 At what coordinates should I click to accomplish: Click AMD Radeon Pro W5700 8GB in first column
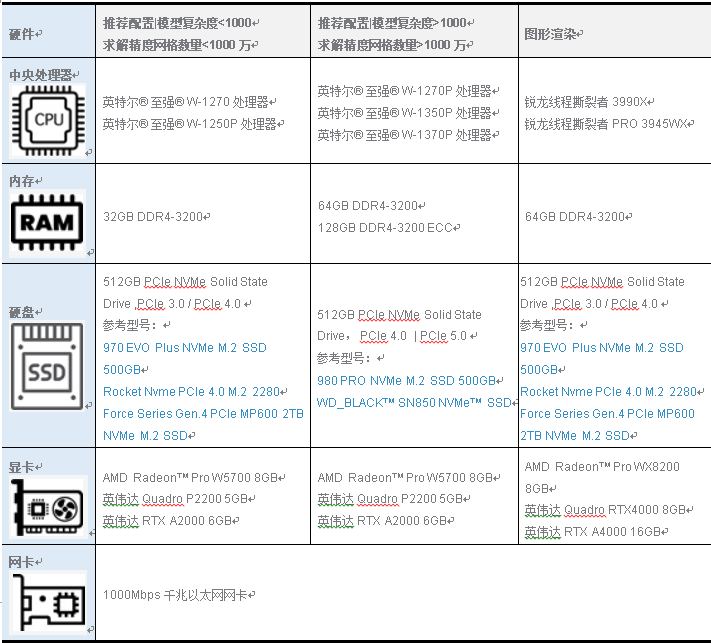coord(190,477)
